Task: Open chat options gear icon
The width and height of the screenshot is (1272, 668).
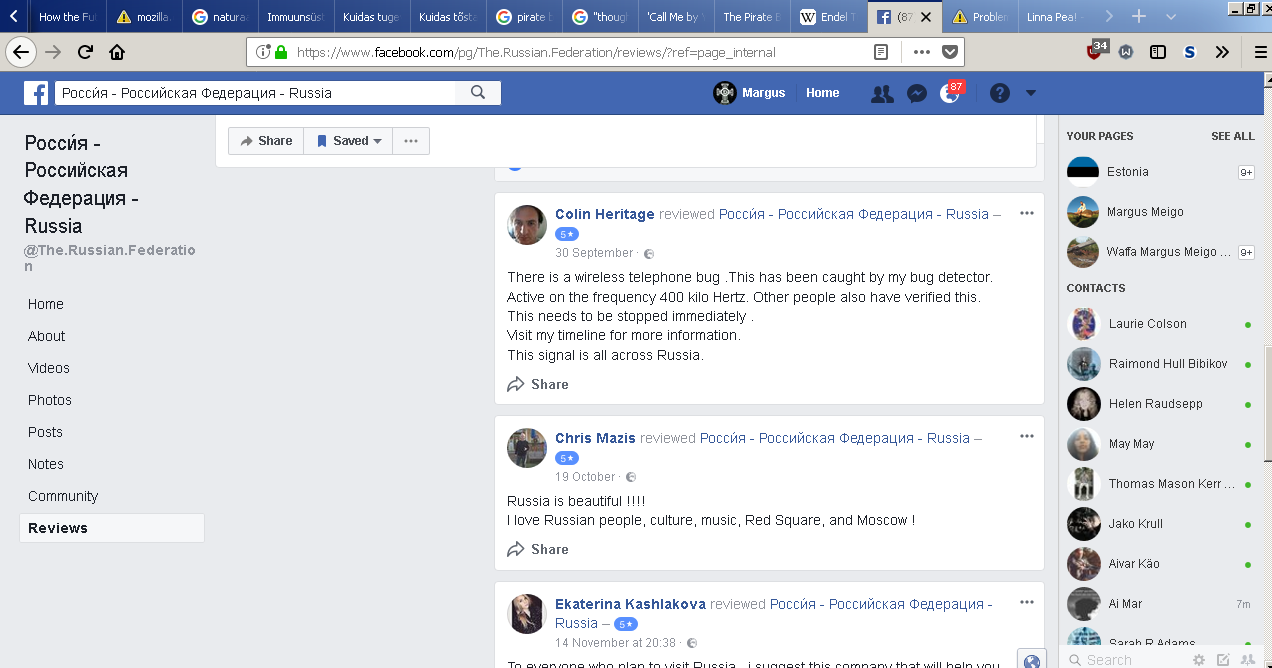Action: 1199,660
